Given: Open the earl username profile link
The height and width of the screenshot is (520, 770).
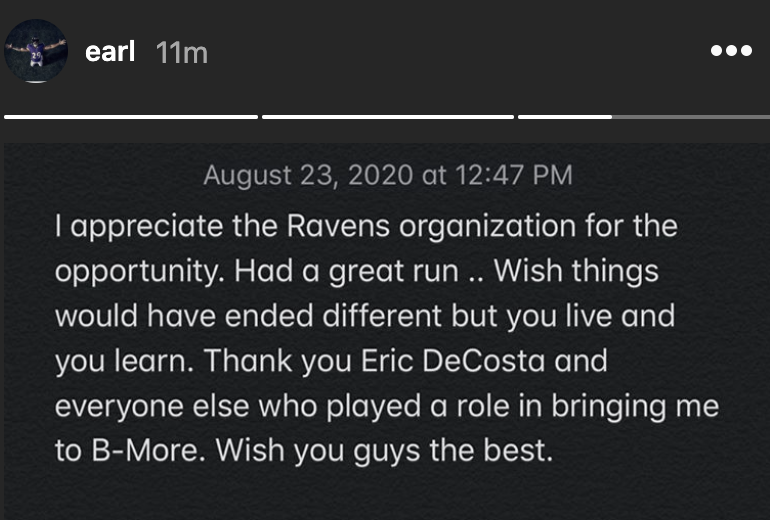Looking at the screenshot, I should pos(111,52).
